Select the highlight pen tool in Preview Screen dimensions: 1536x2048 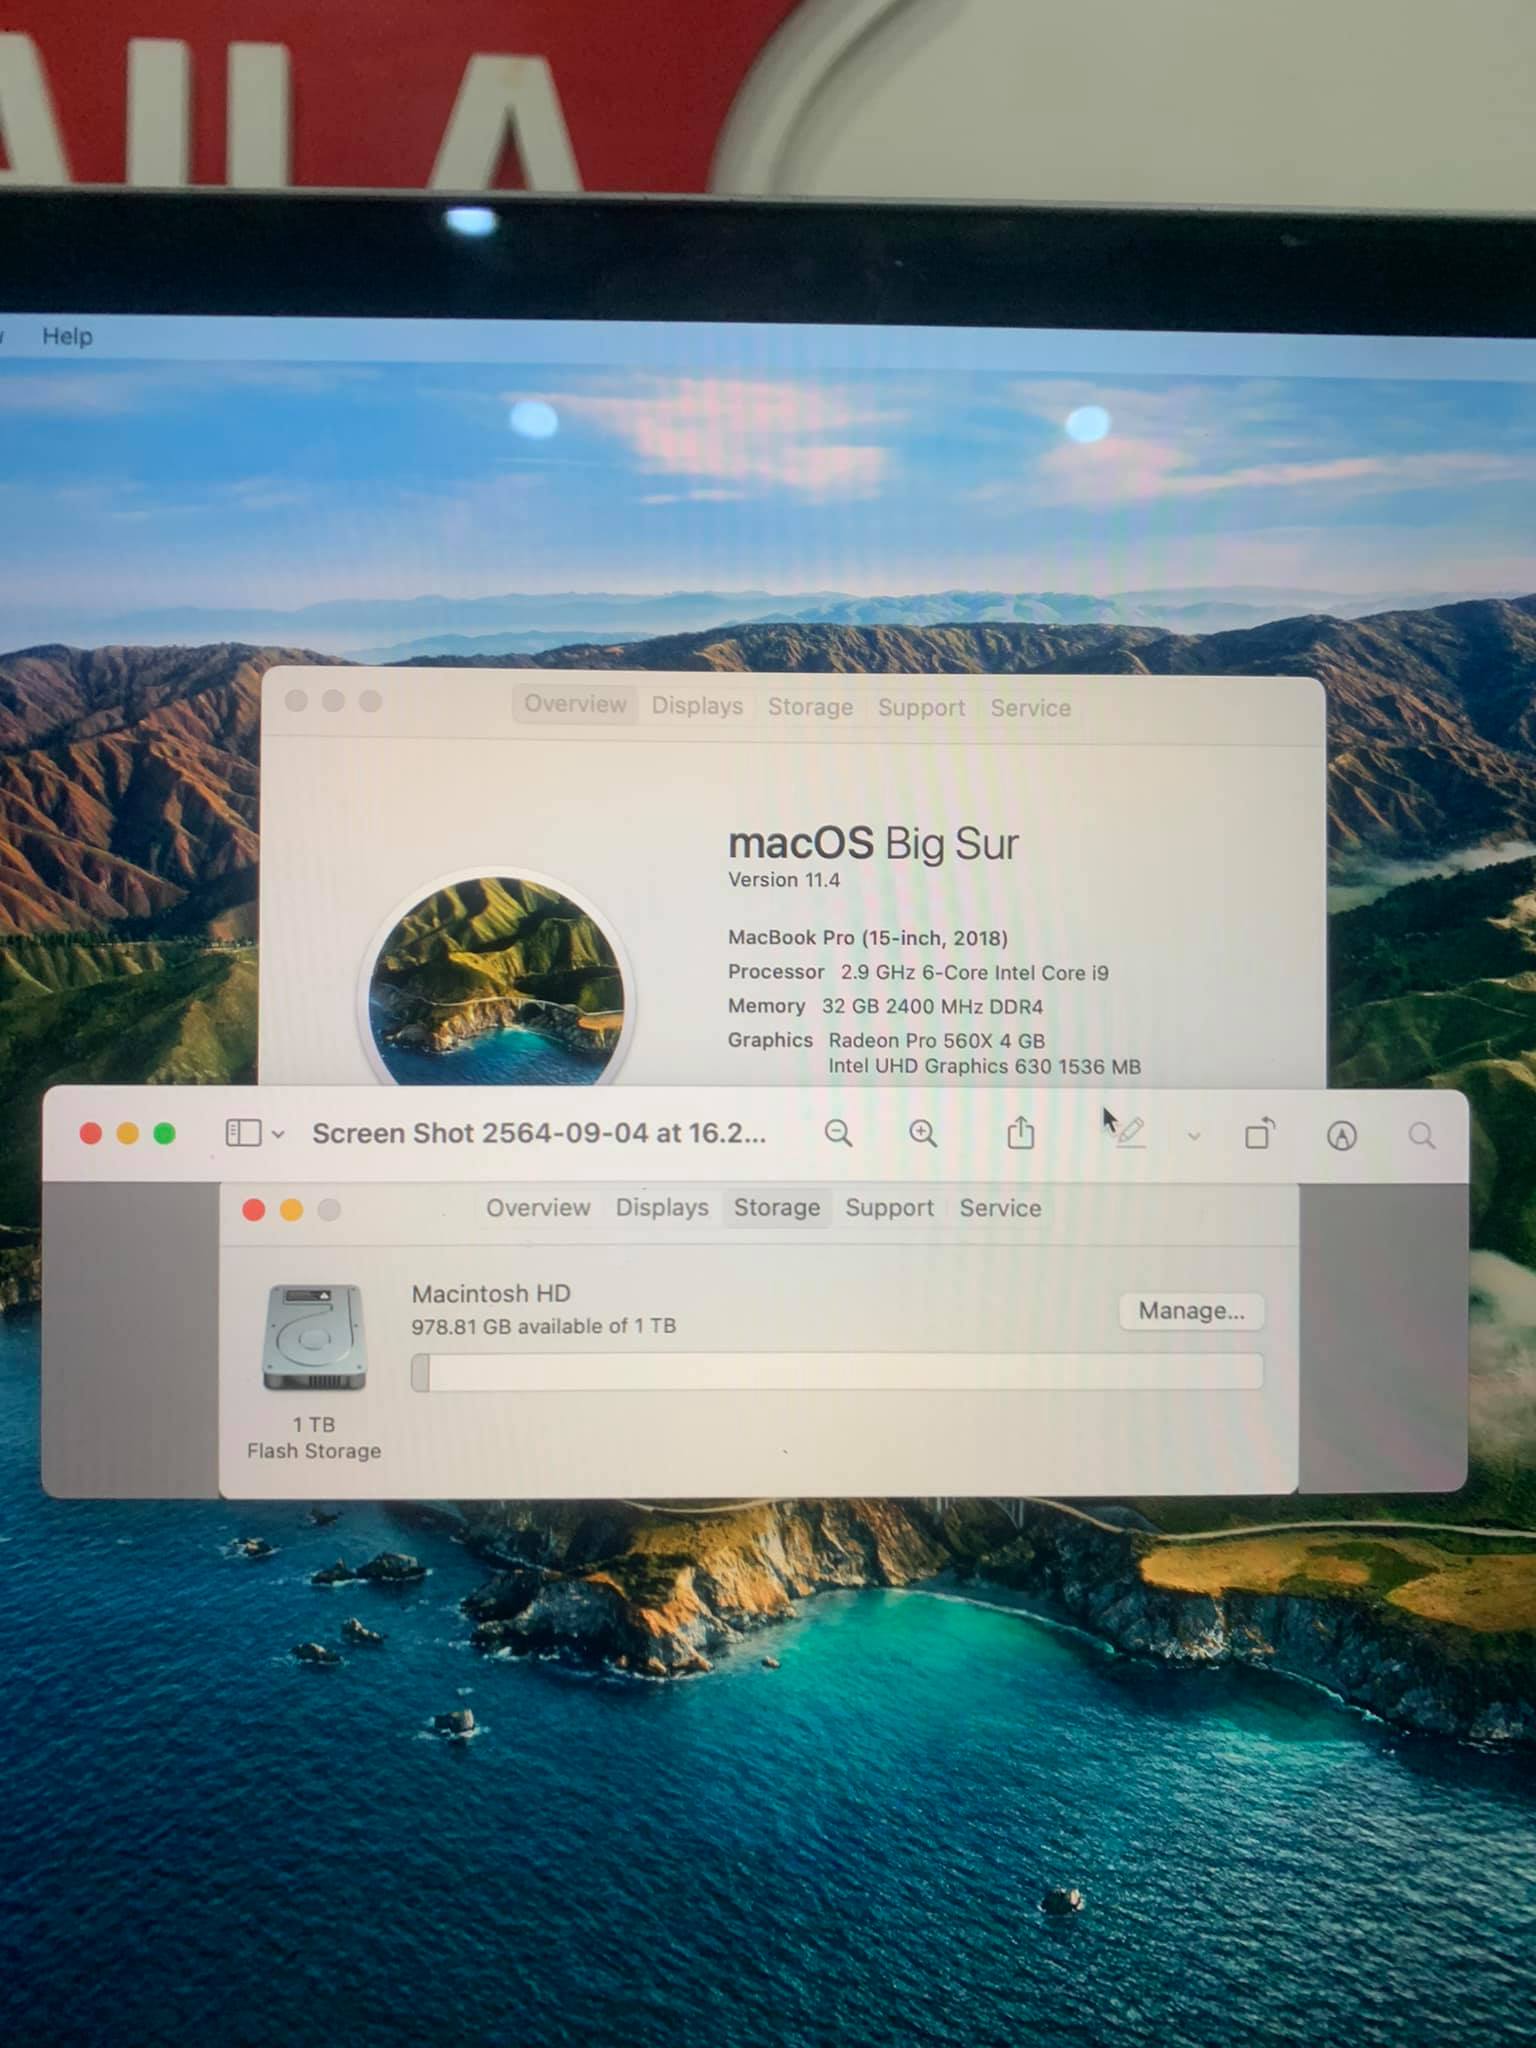1130,1134
